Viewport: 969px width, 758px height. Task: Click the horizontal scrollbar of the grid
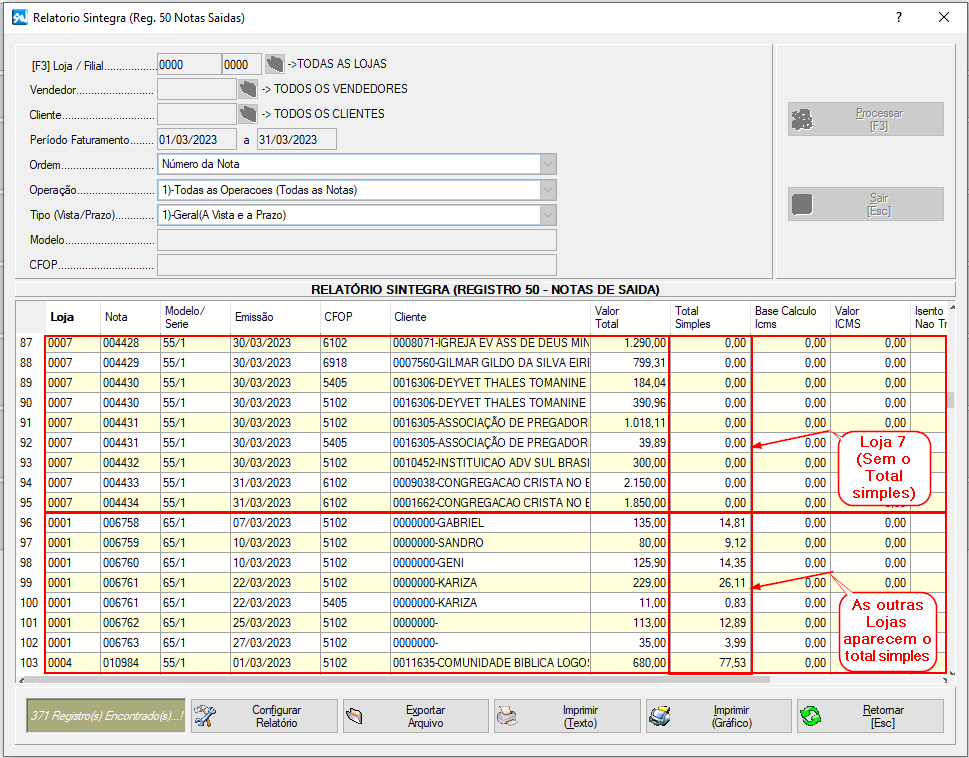pyautogui.click(x=396, y=680)
